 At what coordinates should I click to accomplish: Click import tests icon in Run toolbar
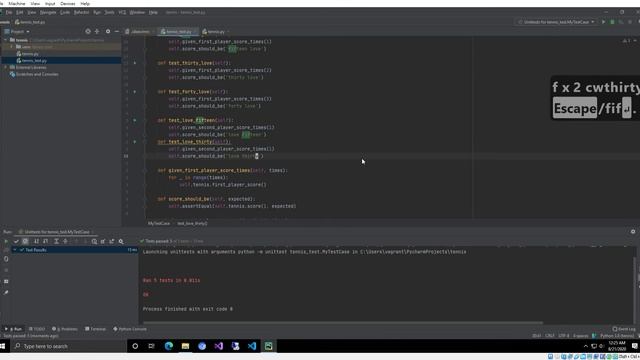[103, 241]
